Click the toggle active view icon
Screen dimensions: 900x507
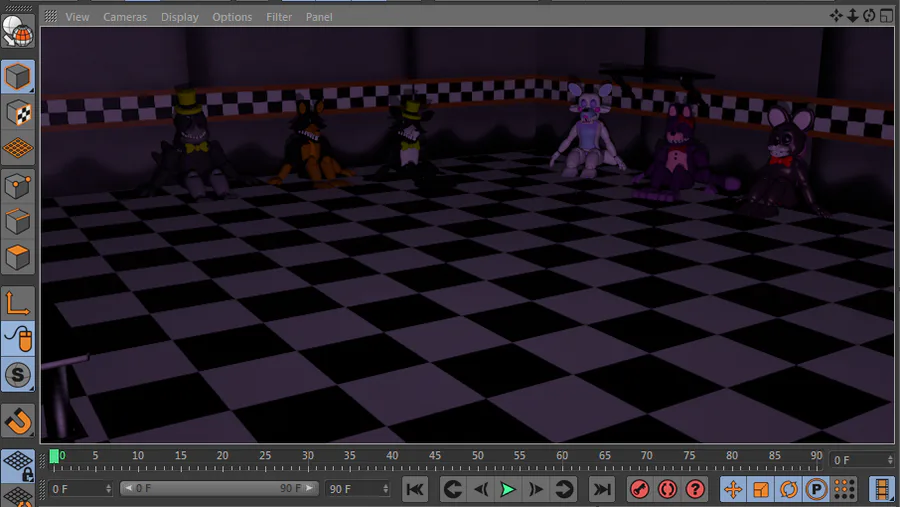coord(886,16)
